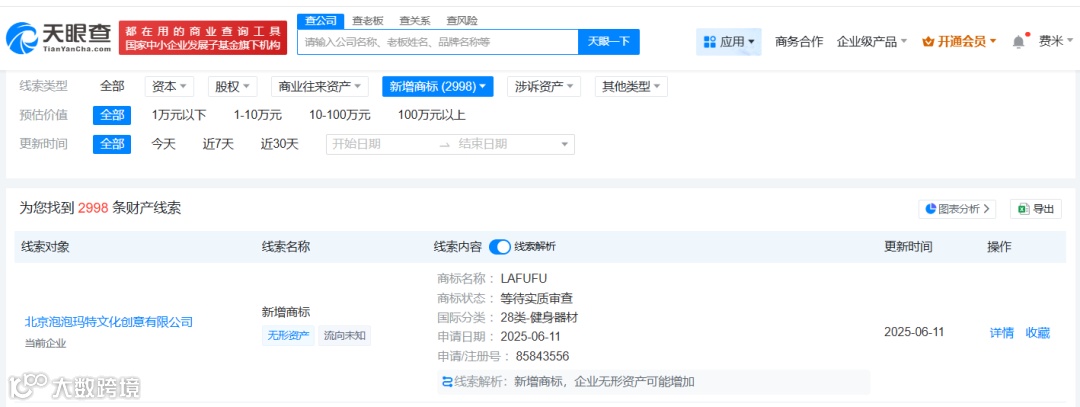
Task: Filter by 100万元以上 value
Action: [x=432, y=115]
